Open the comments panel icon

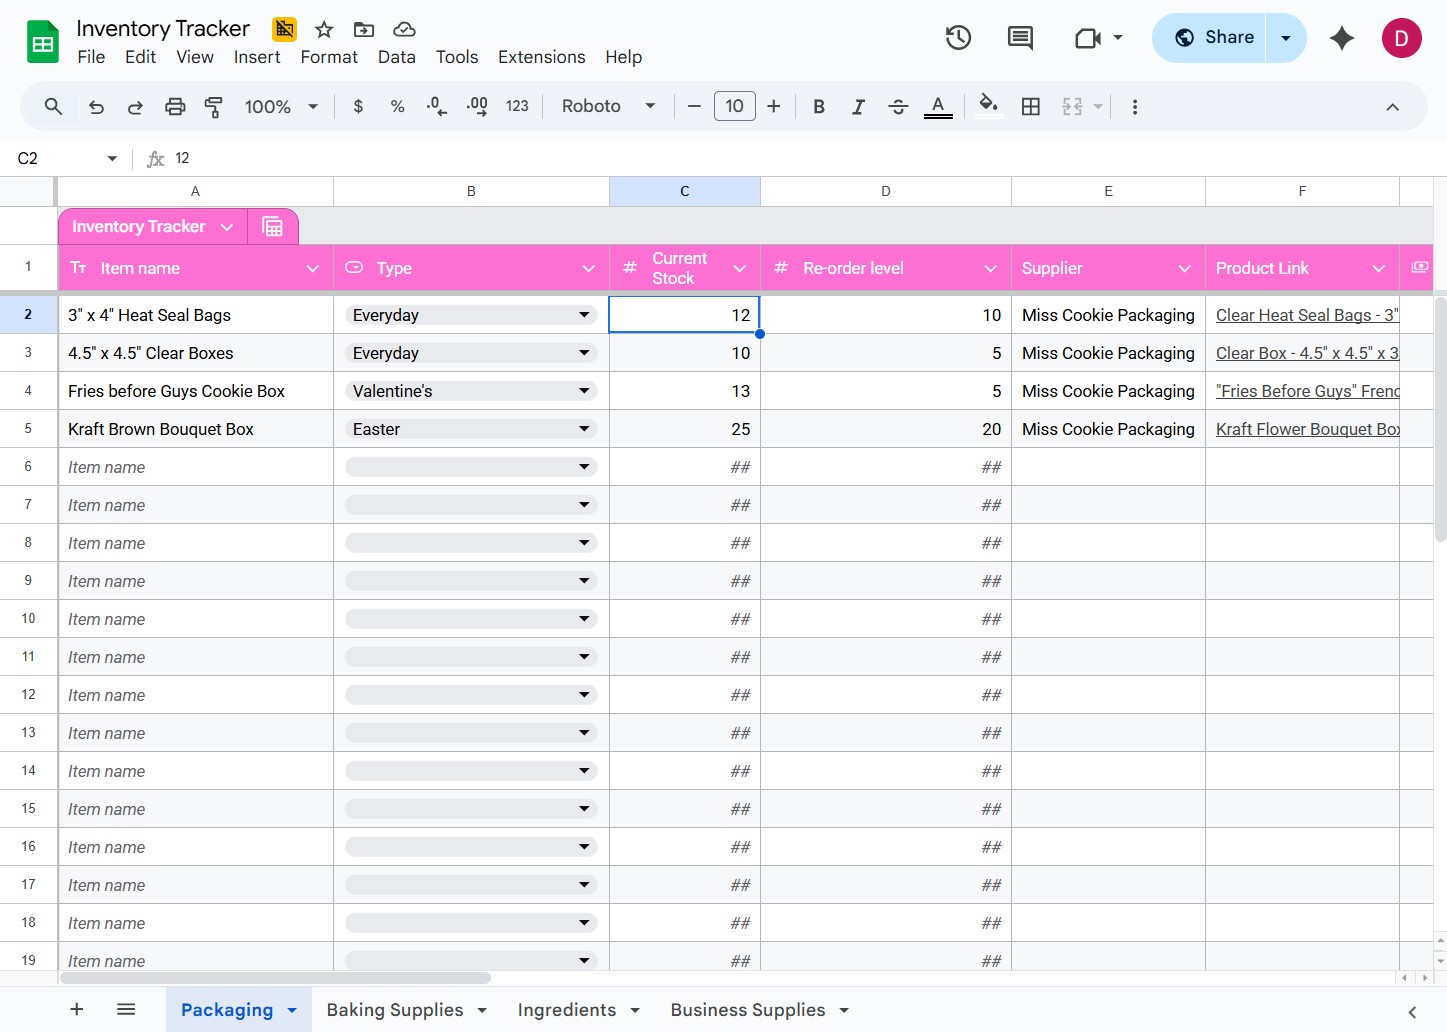click(x=1020, y=38)
